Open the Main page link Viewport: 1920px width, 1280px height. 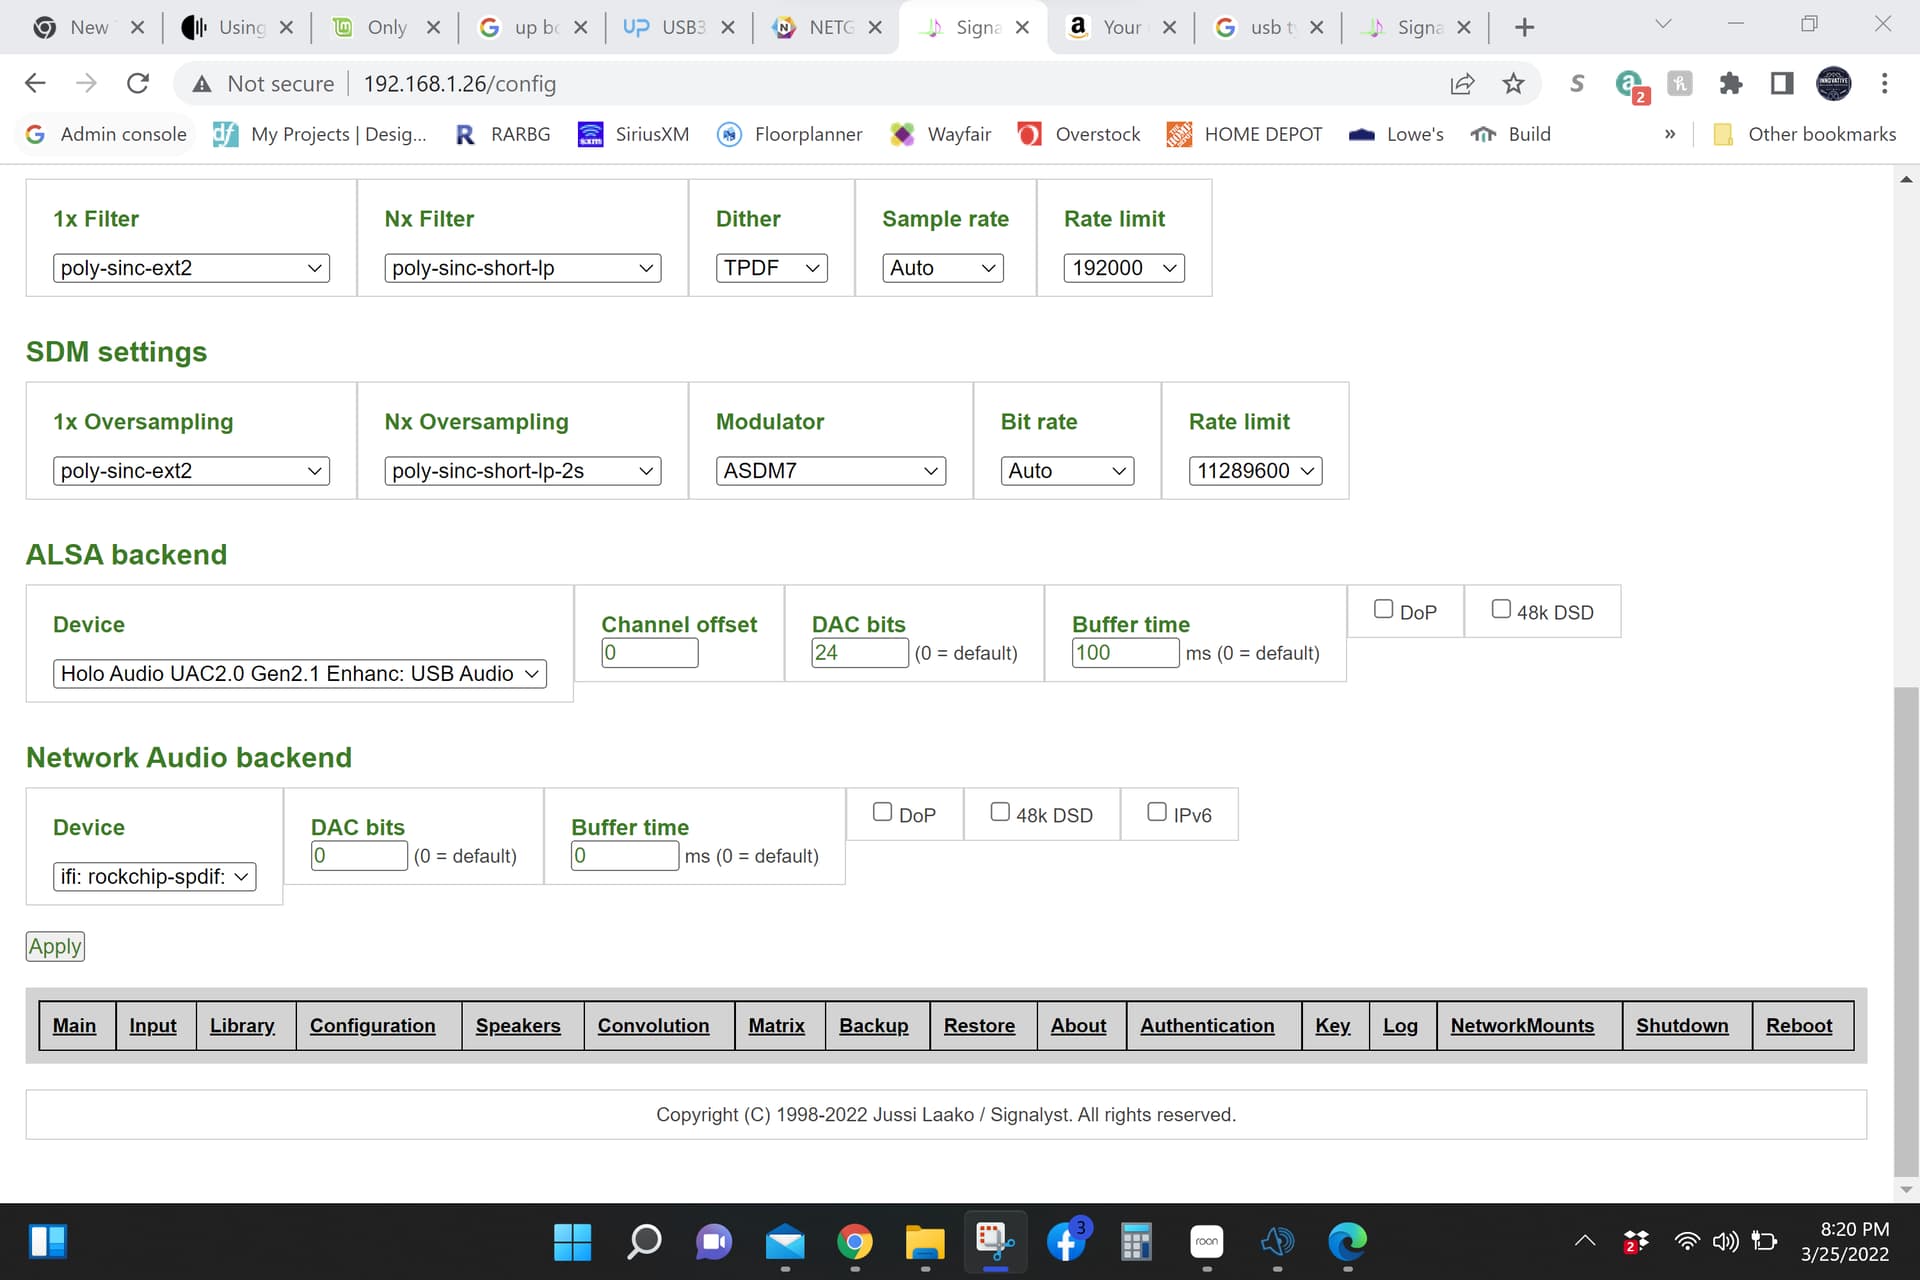(x=74, y=1026)
